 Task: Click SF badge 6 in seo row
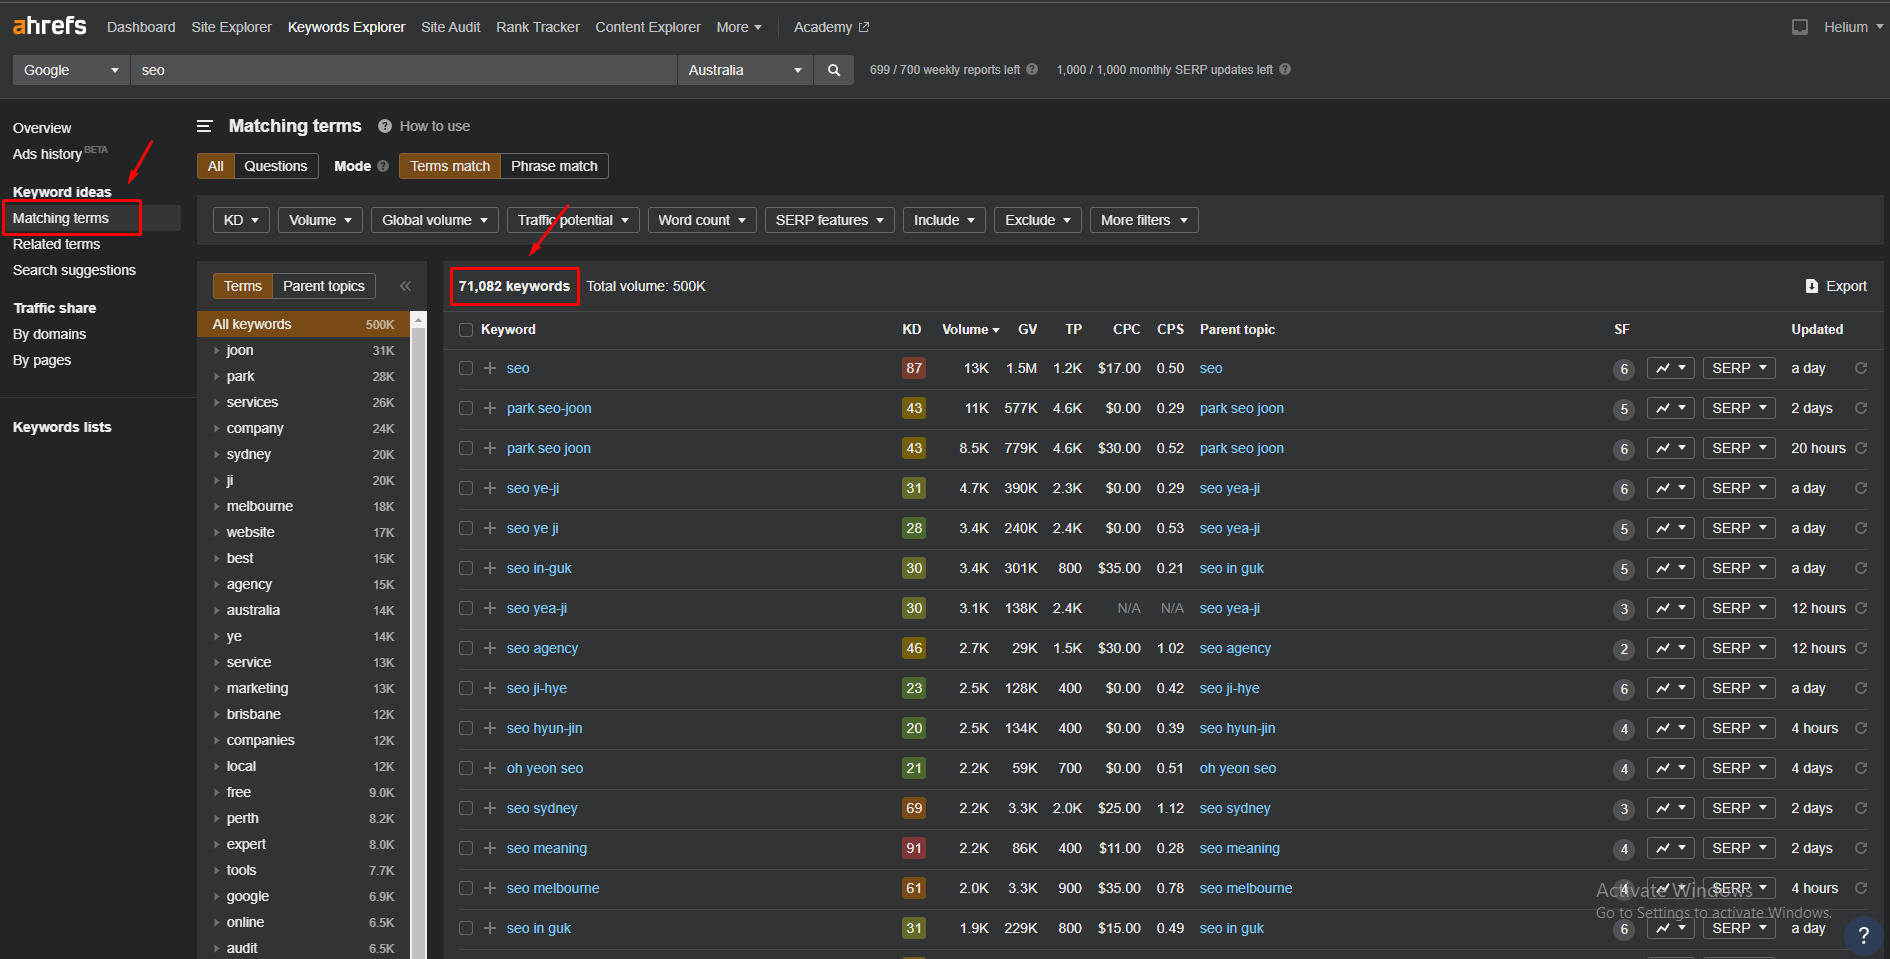1624,369
